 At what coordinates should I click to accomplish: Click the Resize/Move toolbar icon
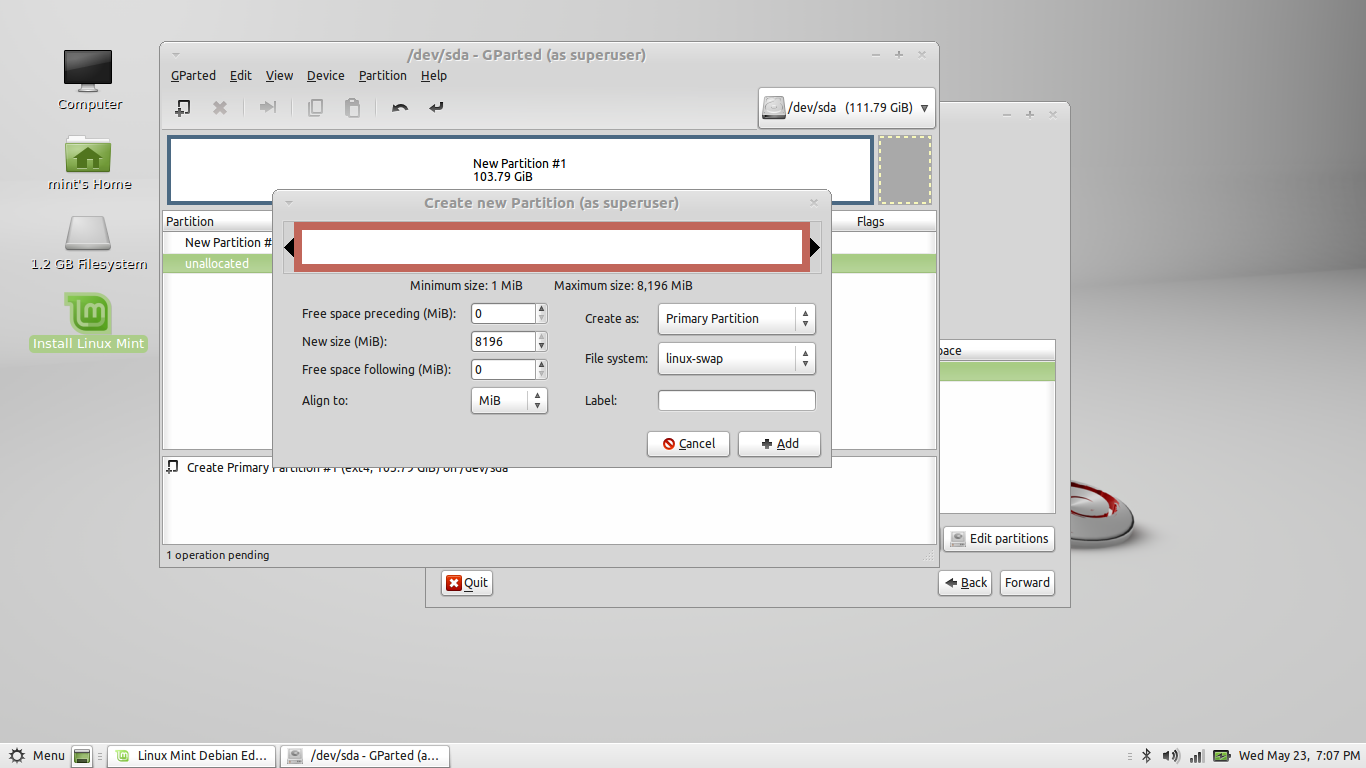coord(268,107)
